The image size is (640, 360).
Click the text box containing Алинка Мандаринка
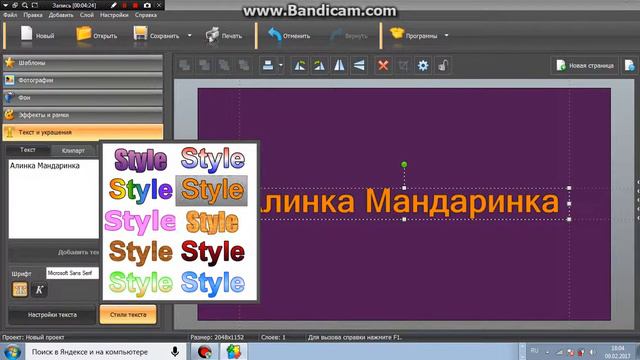(x=53, y=199)
